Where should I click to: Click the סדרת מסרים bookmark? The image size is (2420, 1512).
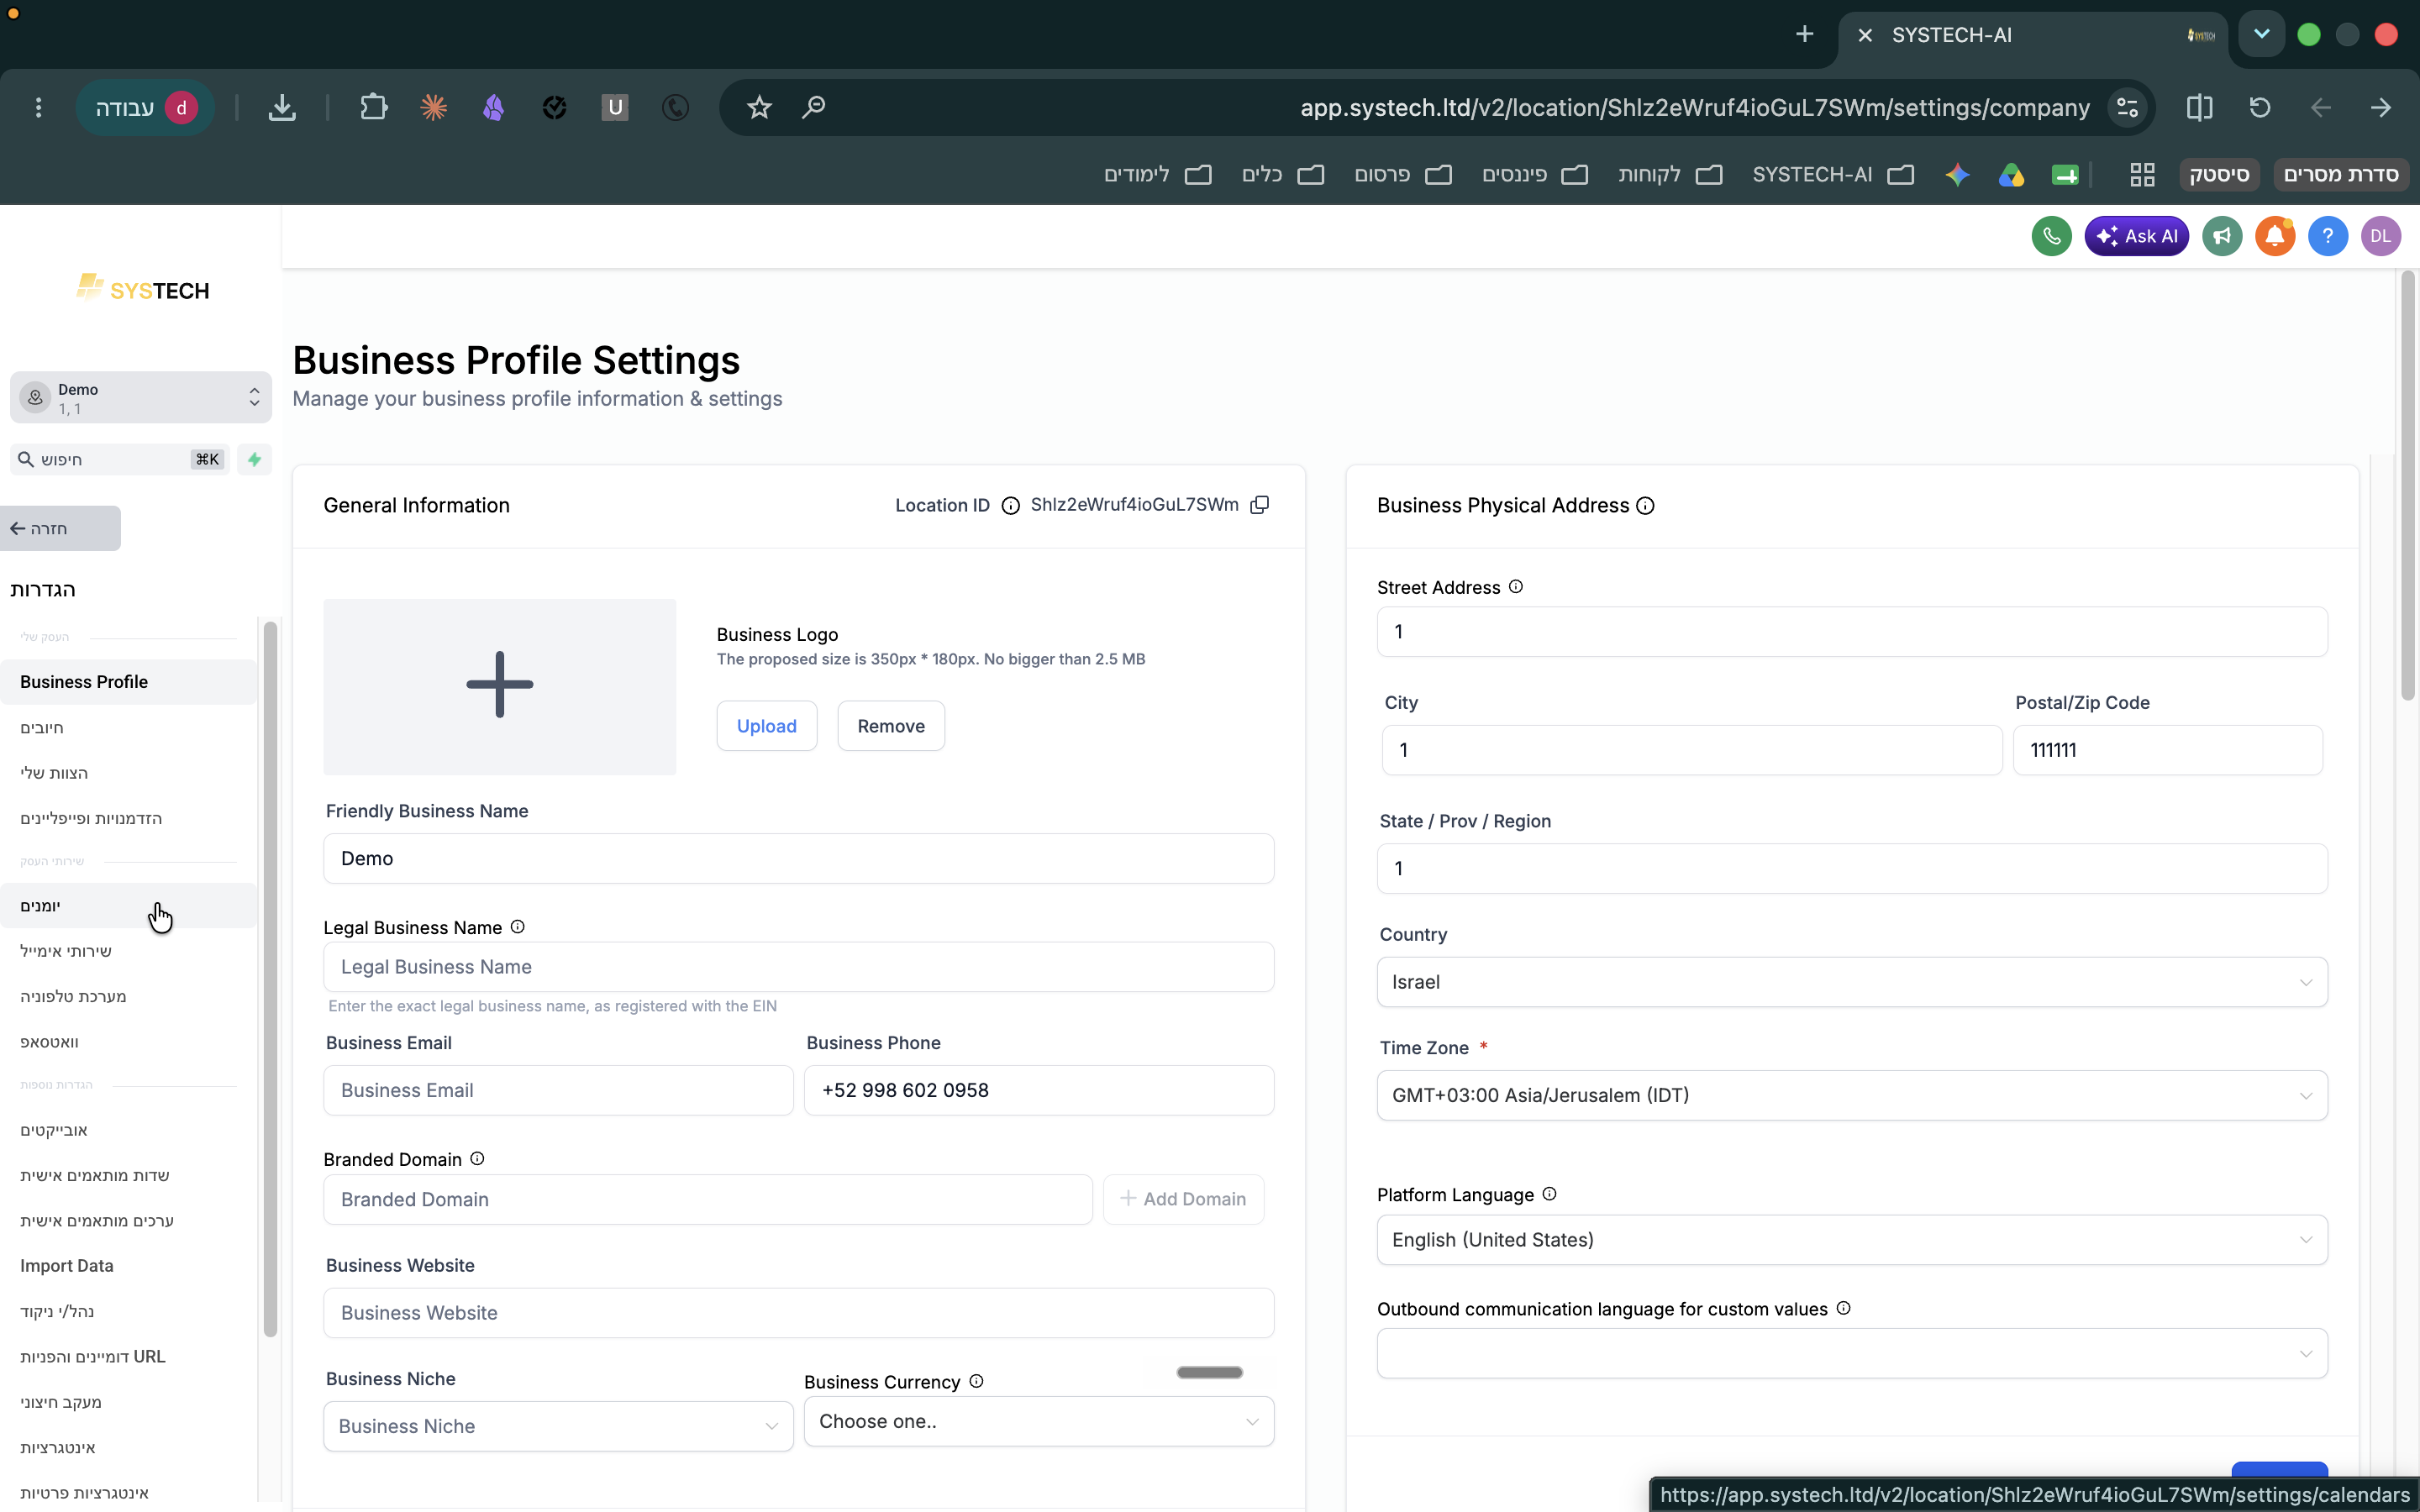[x=2341, y=175]
